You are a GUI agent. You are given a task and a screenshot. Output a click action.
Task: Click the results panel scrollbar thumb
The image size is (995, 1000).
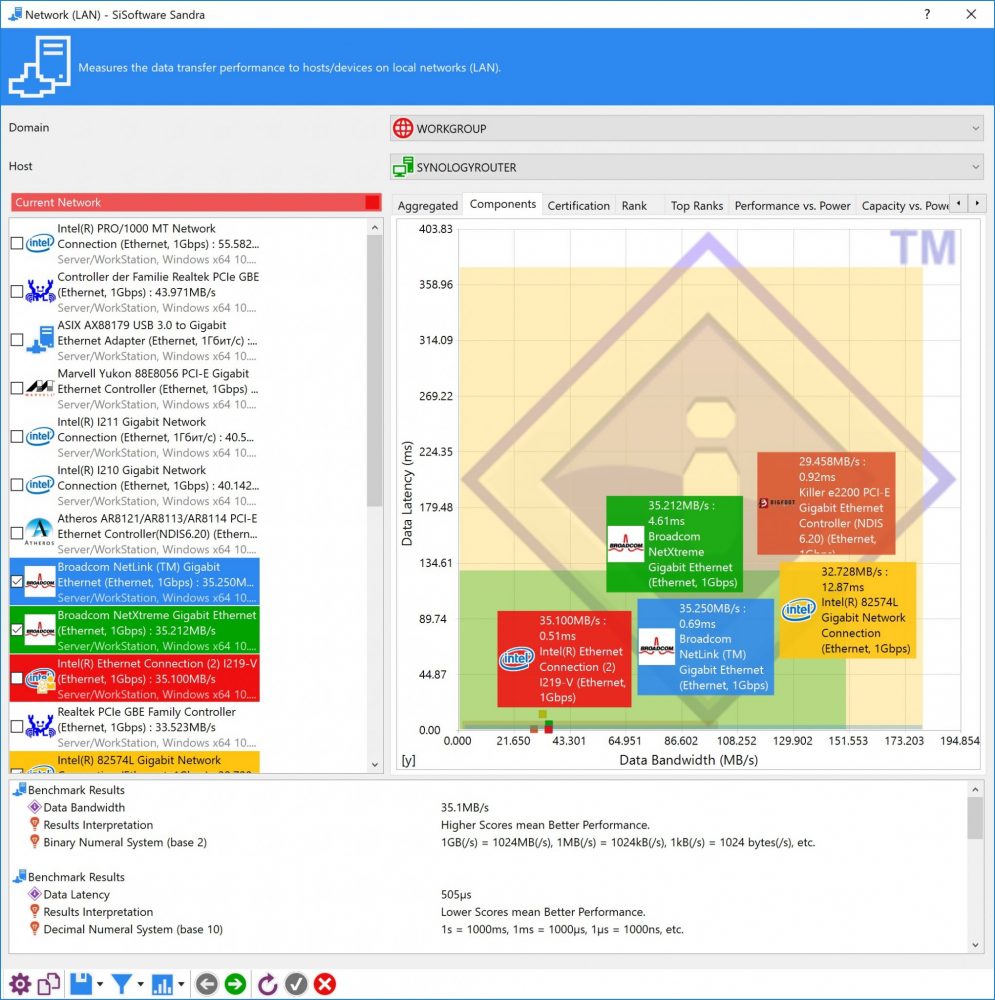pos(975,818)
